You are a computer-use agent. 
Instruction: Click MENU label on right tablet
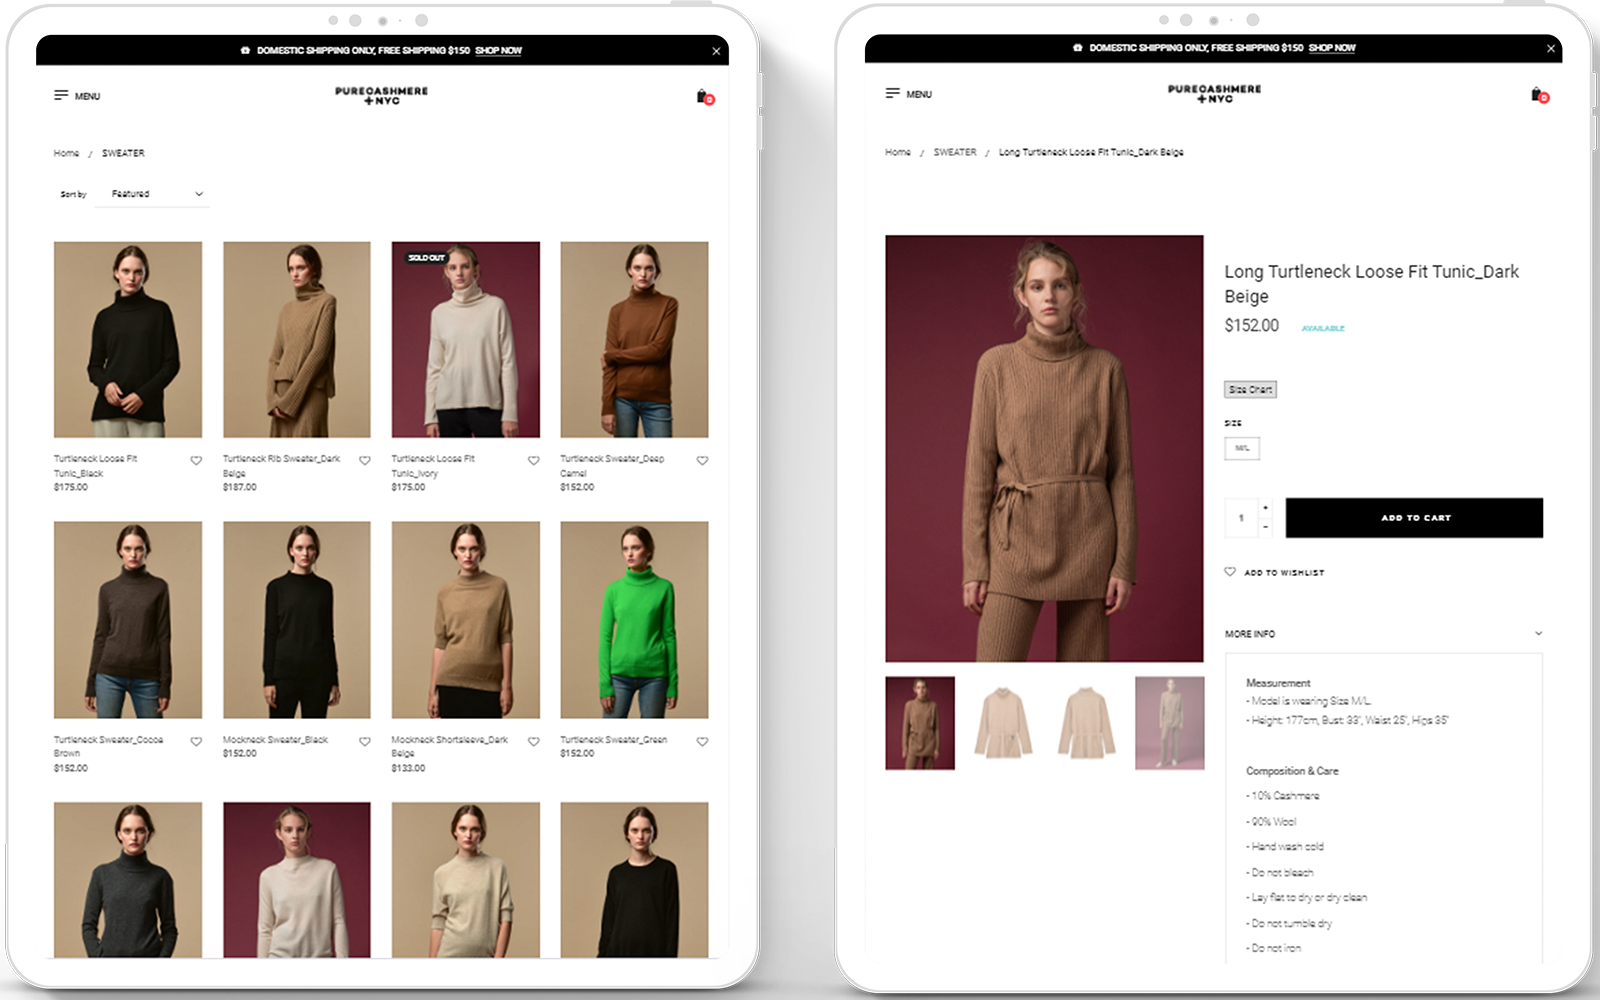919,94
